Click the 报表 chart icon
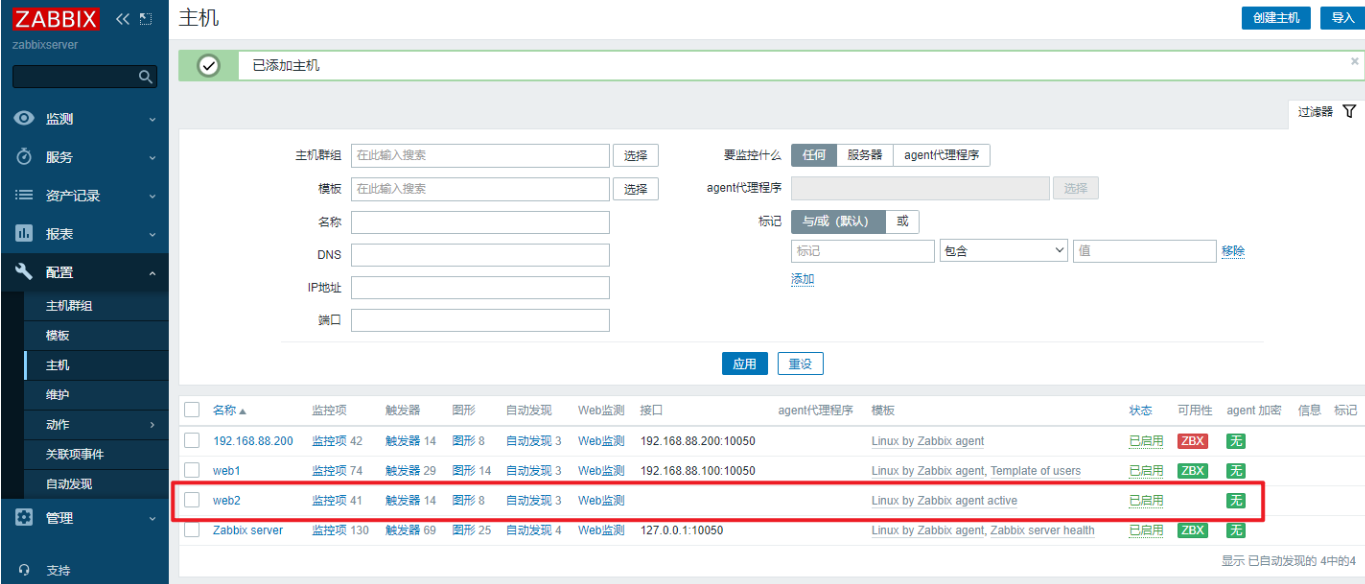1365x584 pixels. pos(25,233)
